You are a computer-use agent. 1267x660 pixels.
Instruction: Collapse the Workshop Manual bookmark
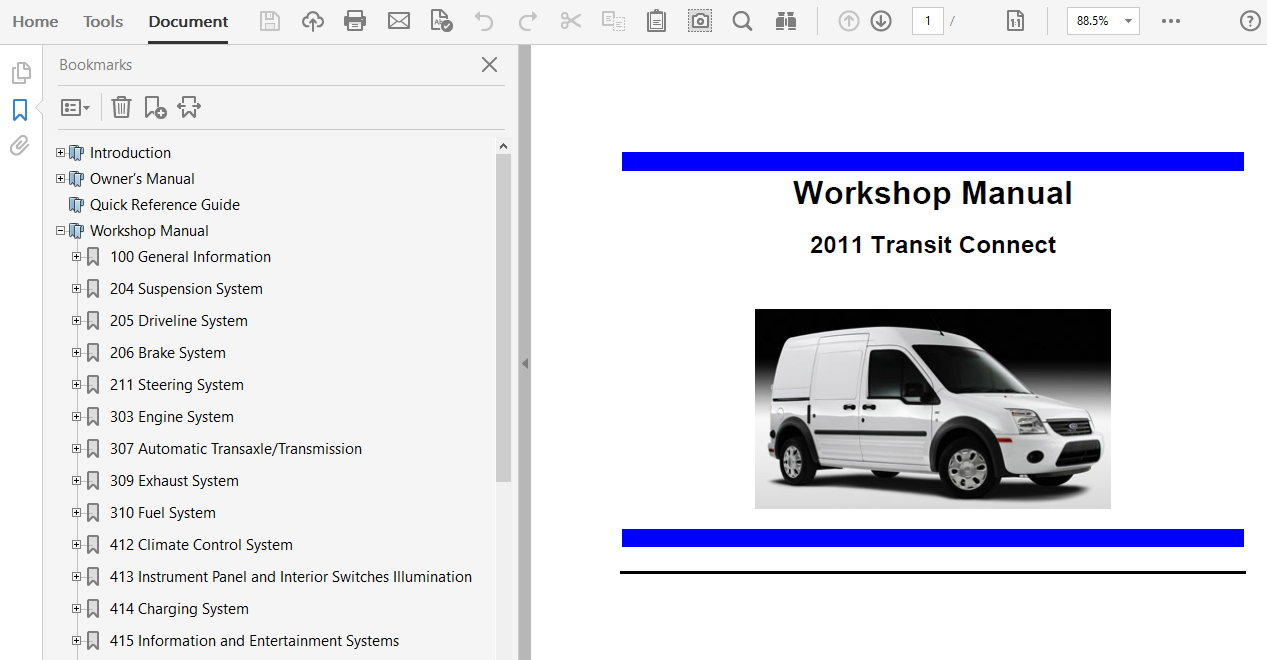61,231
